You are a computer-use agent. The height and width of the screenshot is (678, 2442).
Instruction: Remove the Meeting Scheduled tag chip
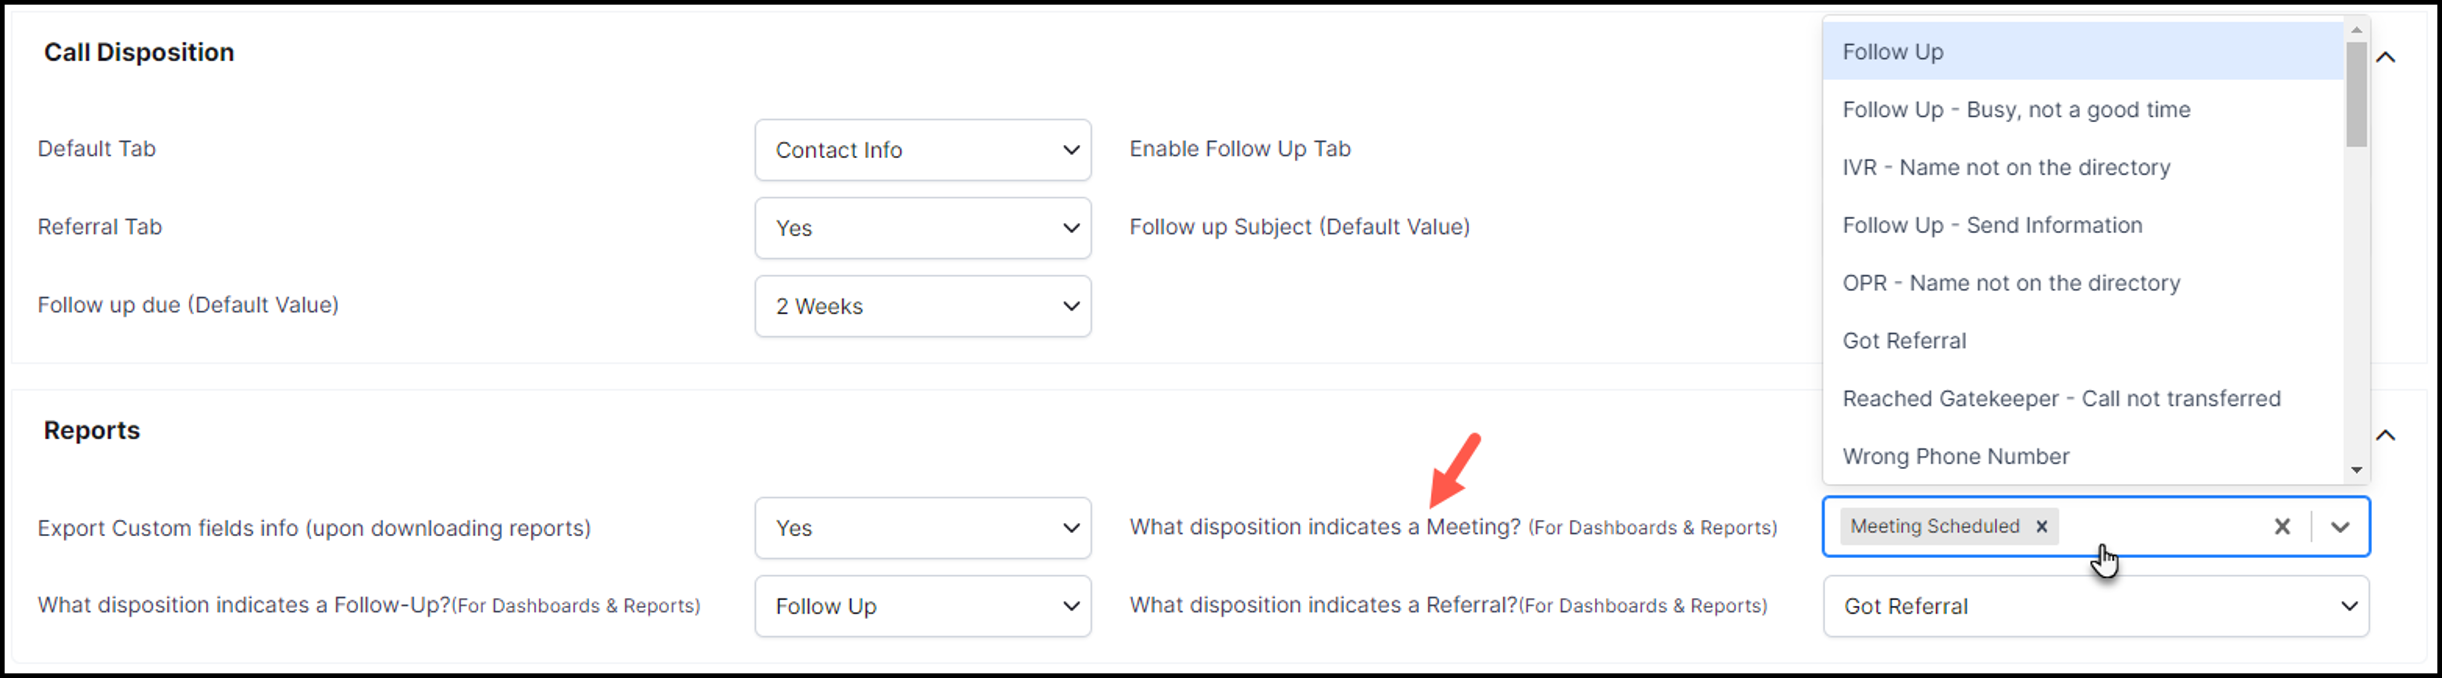2042,526
